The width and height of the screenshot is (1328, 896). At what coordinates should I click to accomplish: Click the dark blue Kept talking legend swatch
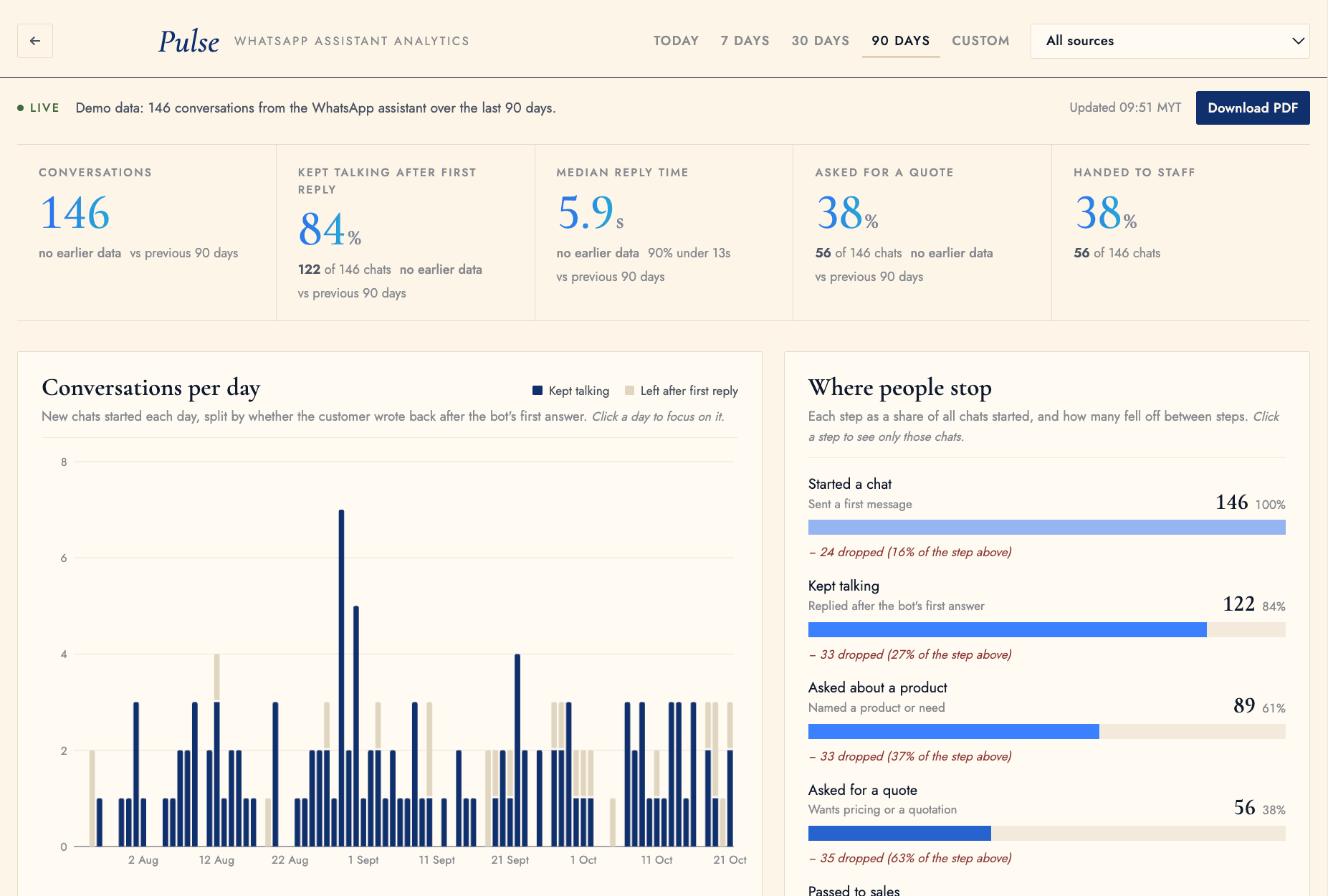click(537, 391)
